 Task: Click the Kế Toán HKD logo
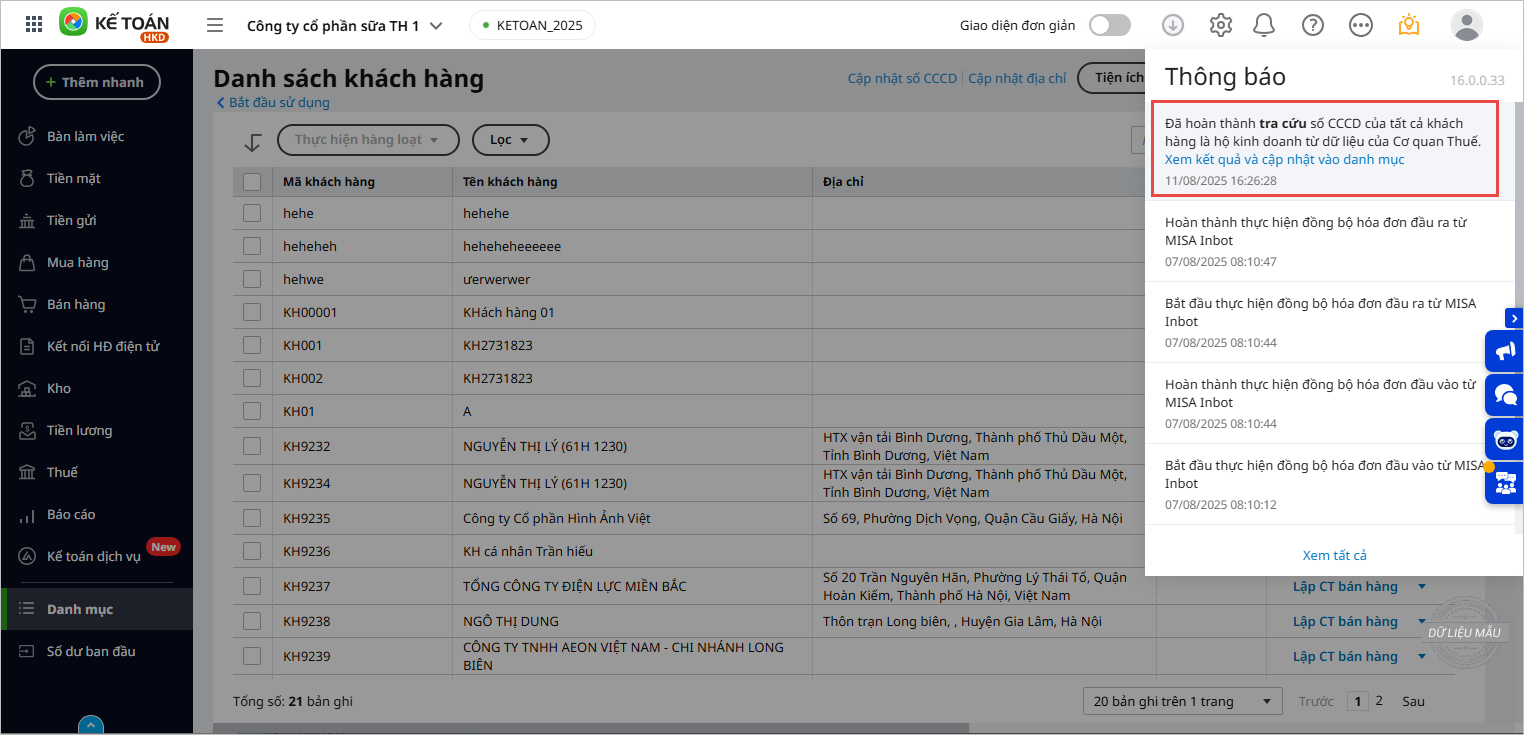pyautogui.click(x=114, y=25)
